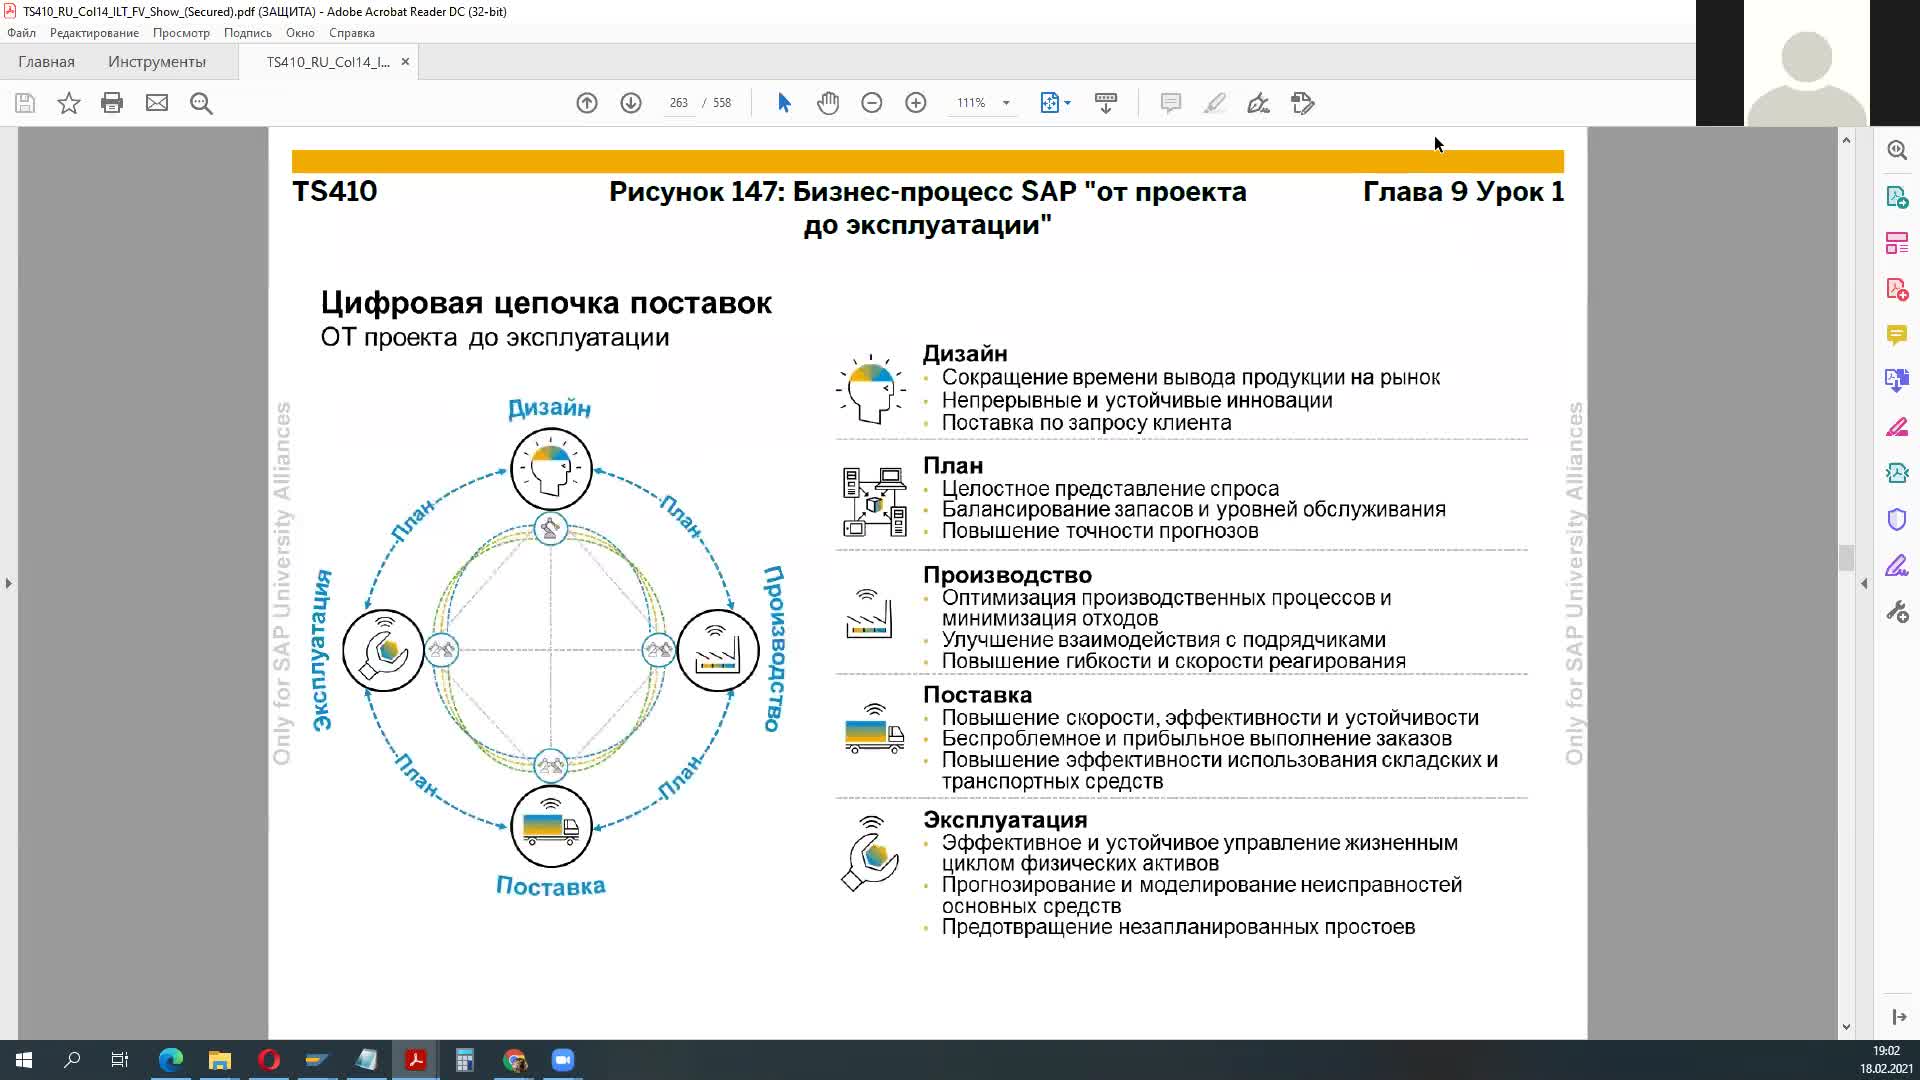Click the scroll up arrow
This screenshot has height=1080, width=1920.
point(1846,140)
